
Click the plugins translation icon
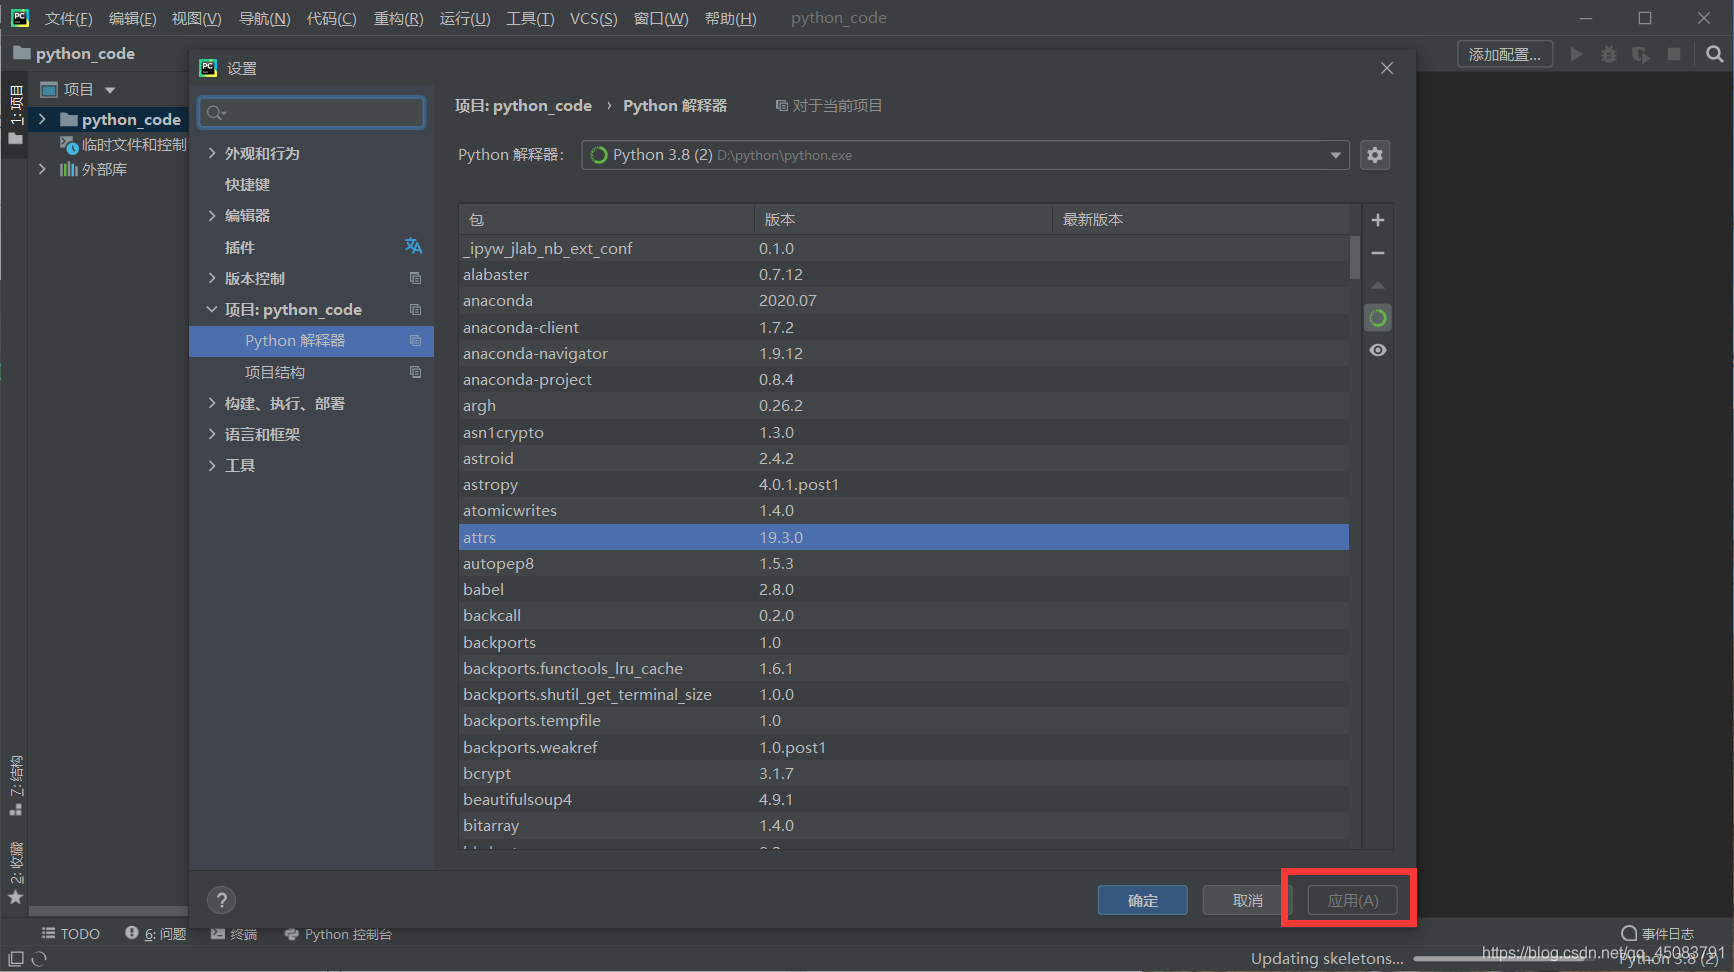[x=413, y=246]
